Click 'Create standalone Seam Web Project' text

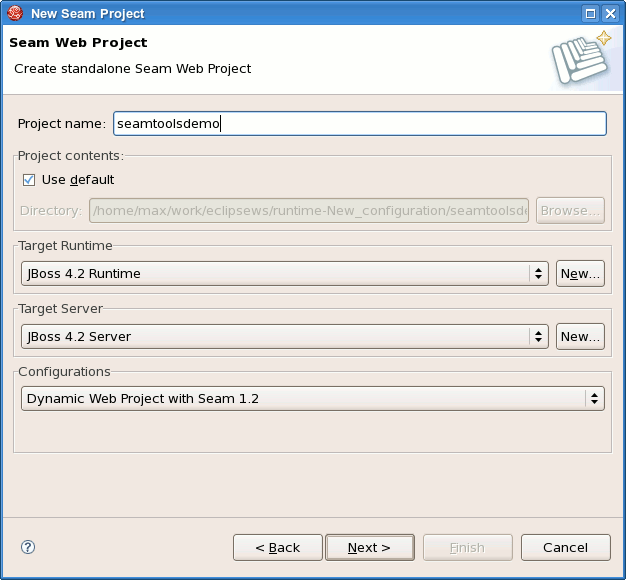[x=133, y=69]
